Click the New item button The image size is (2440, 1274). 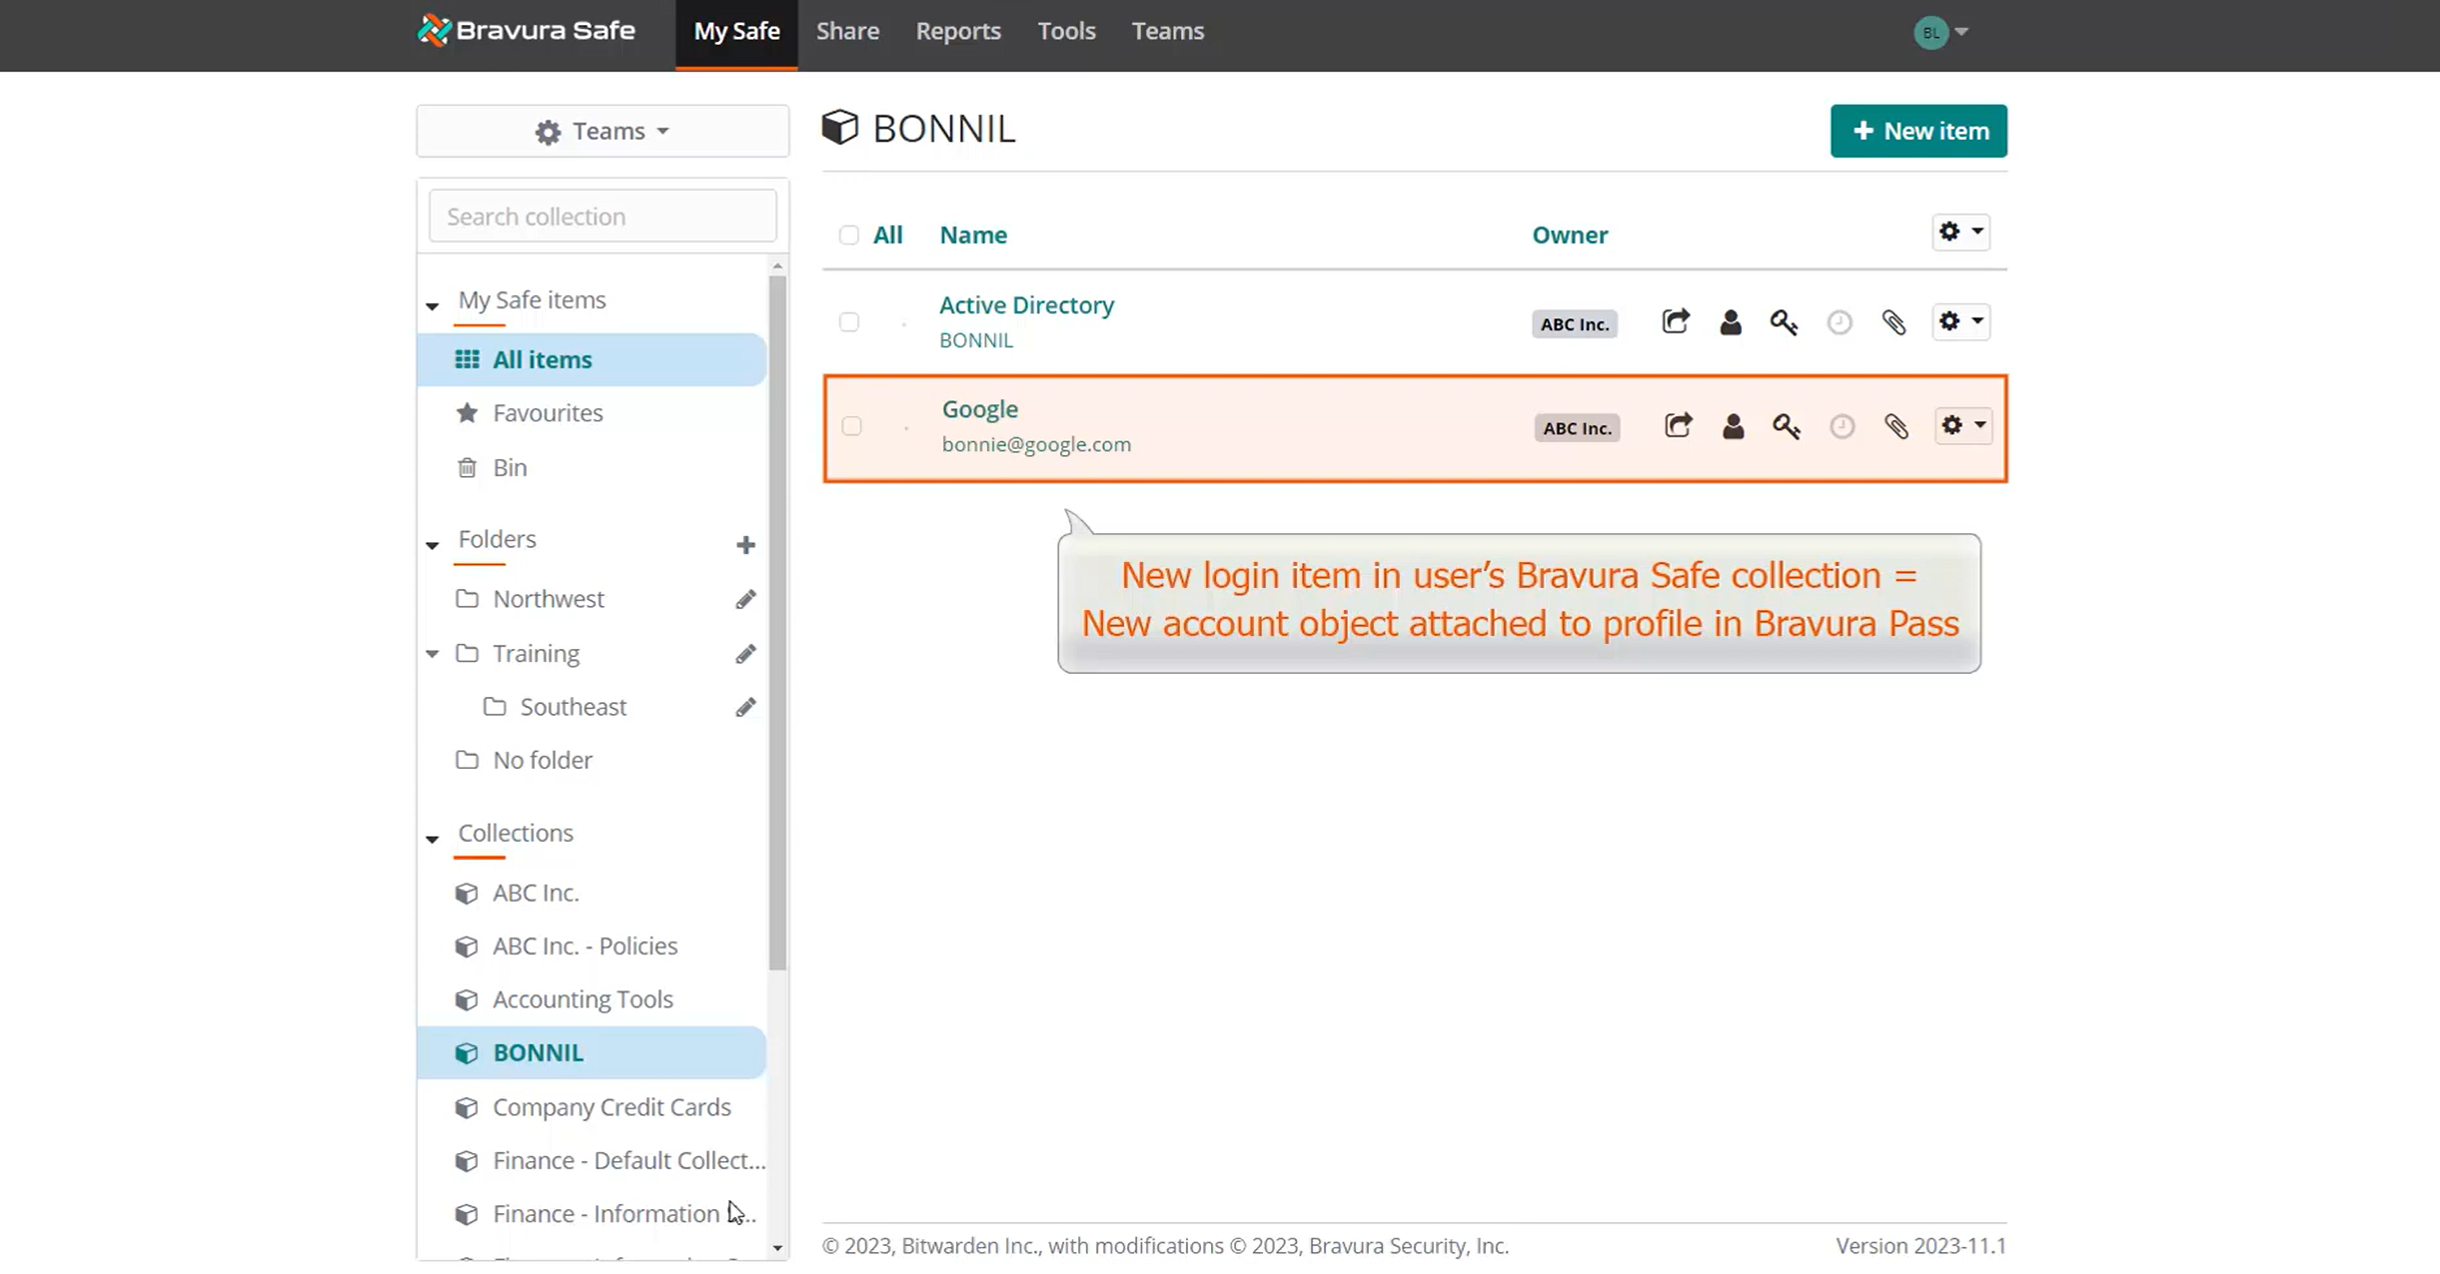(x=1917, y=131)
